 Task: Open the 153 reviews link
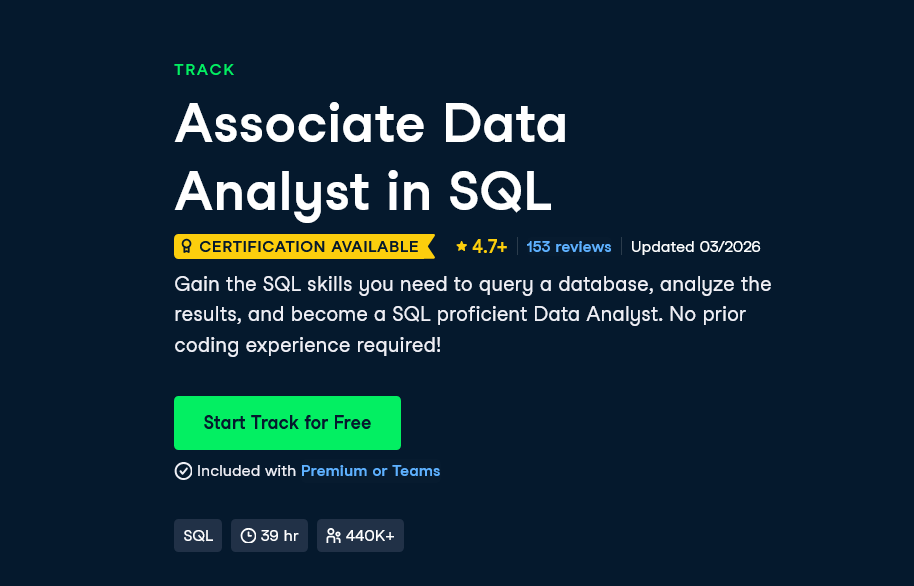pos(569,247)
